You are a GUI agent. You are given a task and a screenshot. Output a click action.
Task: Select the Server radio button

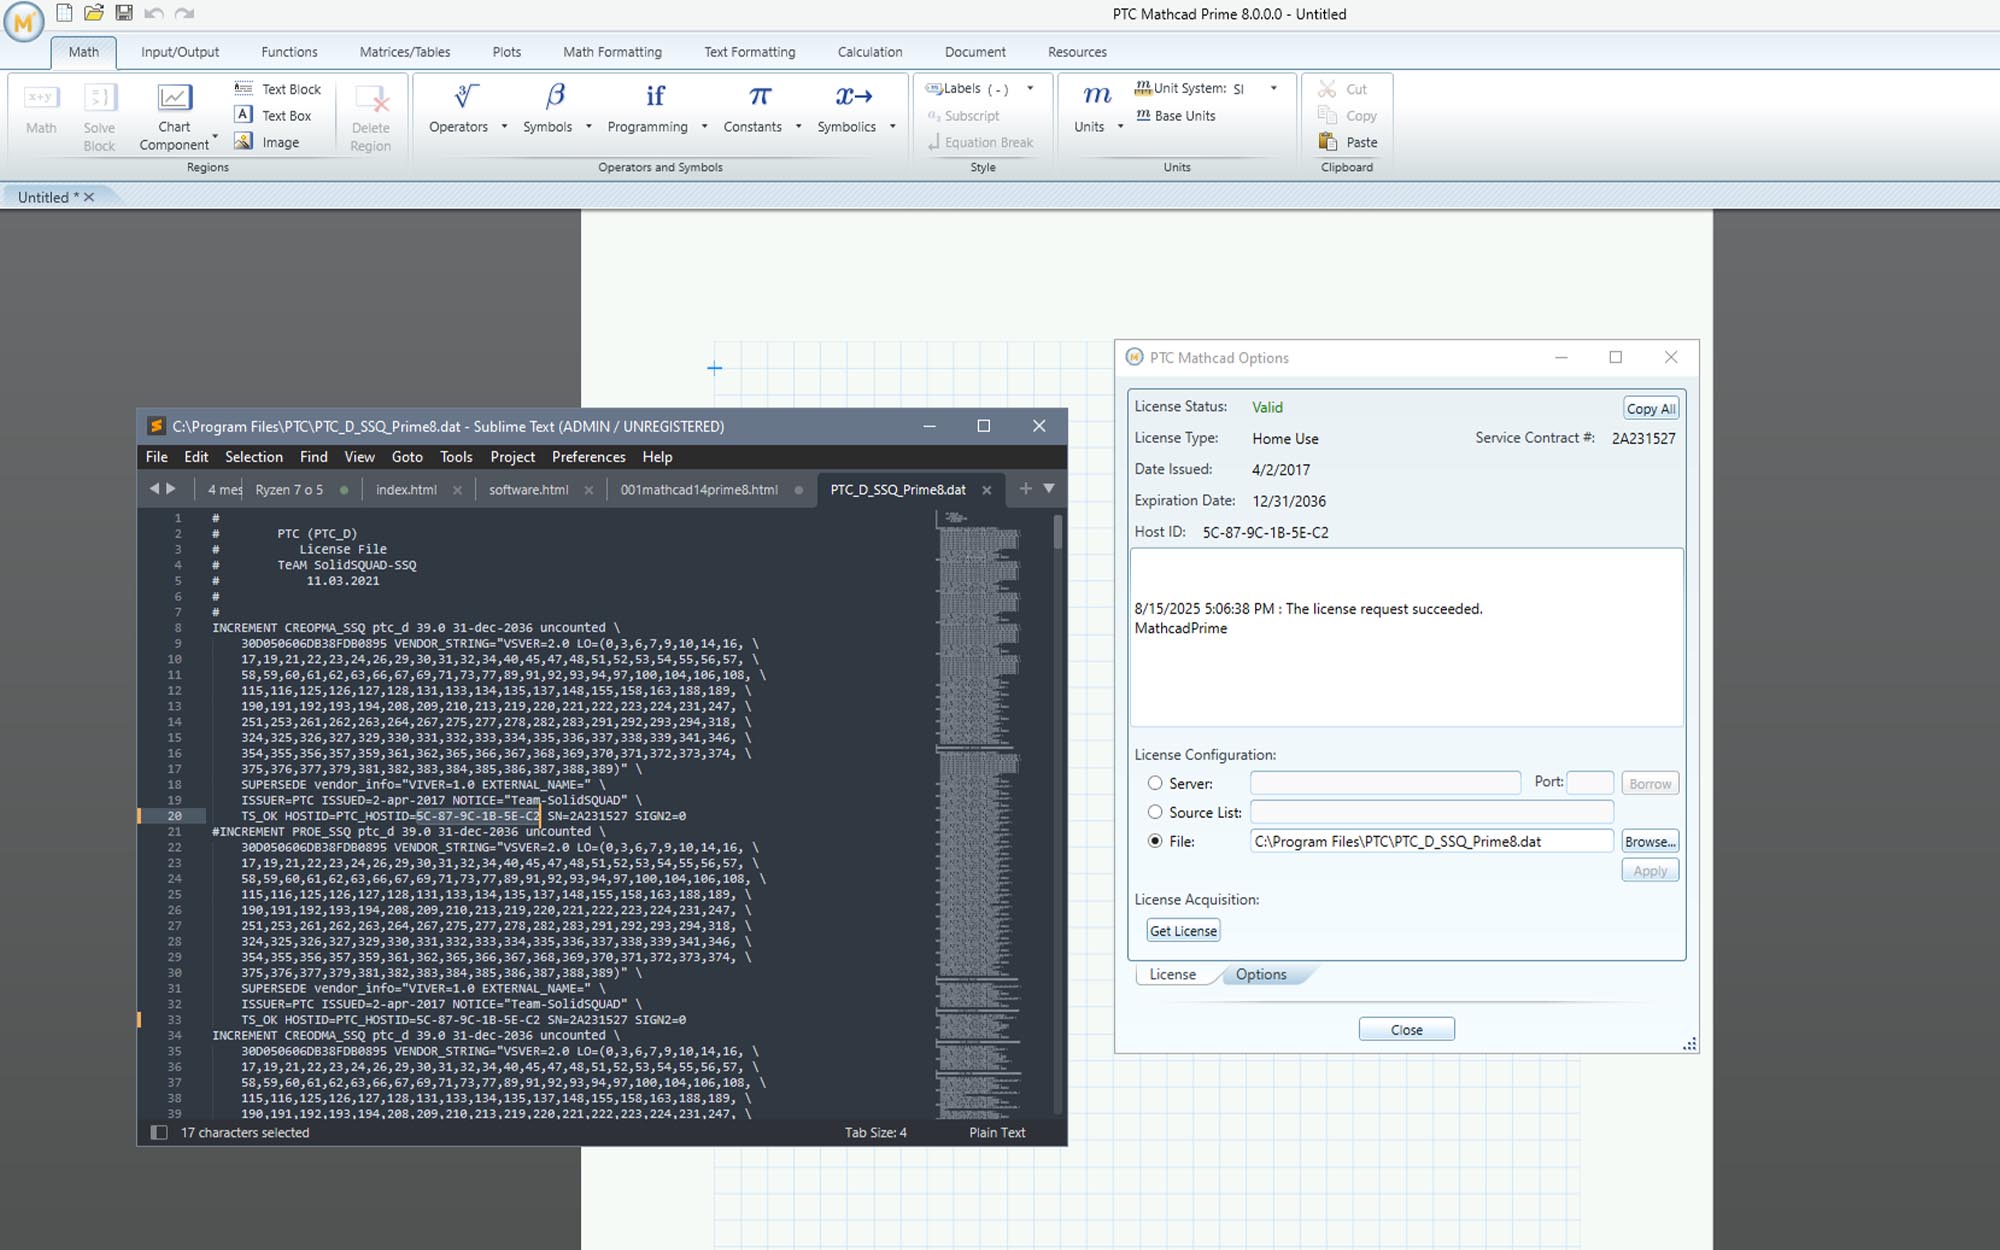point(1155,783)
